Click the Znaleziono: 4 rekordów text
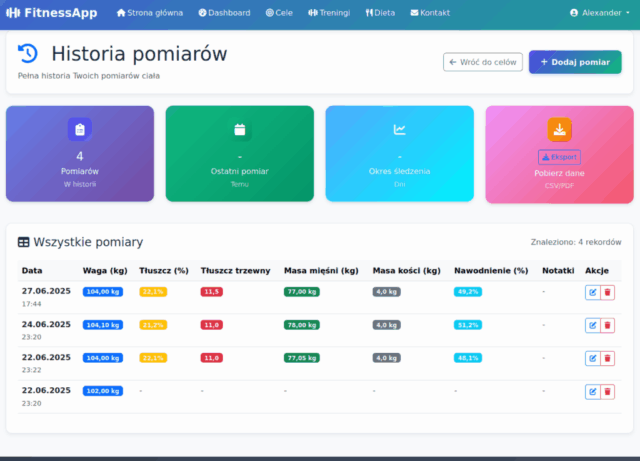 (x=576, y=242)
